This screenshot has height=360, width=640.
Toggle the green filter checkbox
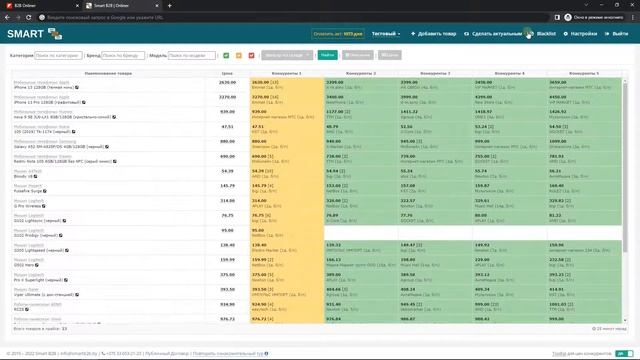click(x=226, y=55)
